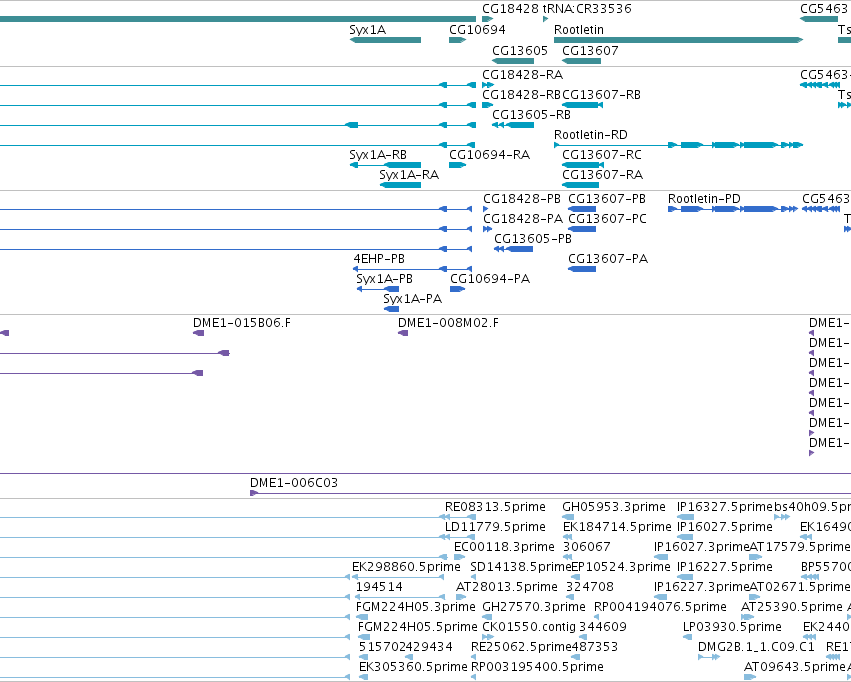
Task: Click EST GH05953.3prime
Action: point(614,507)
